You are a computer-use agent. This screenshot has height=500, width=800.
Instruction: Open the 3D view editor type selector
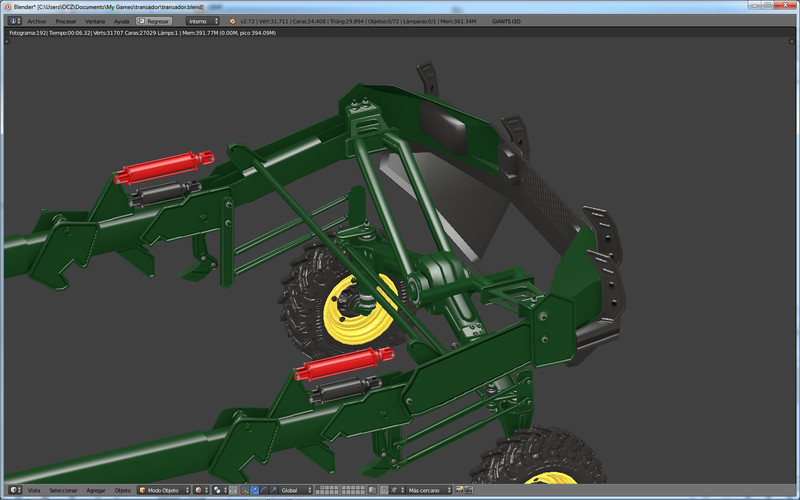(x=13, y=490)
